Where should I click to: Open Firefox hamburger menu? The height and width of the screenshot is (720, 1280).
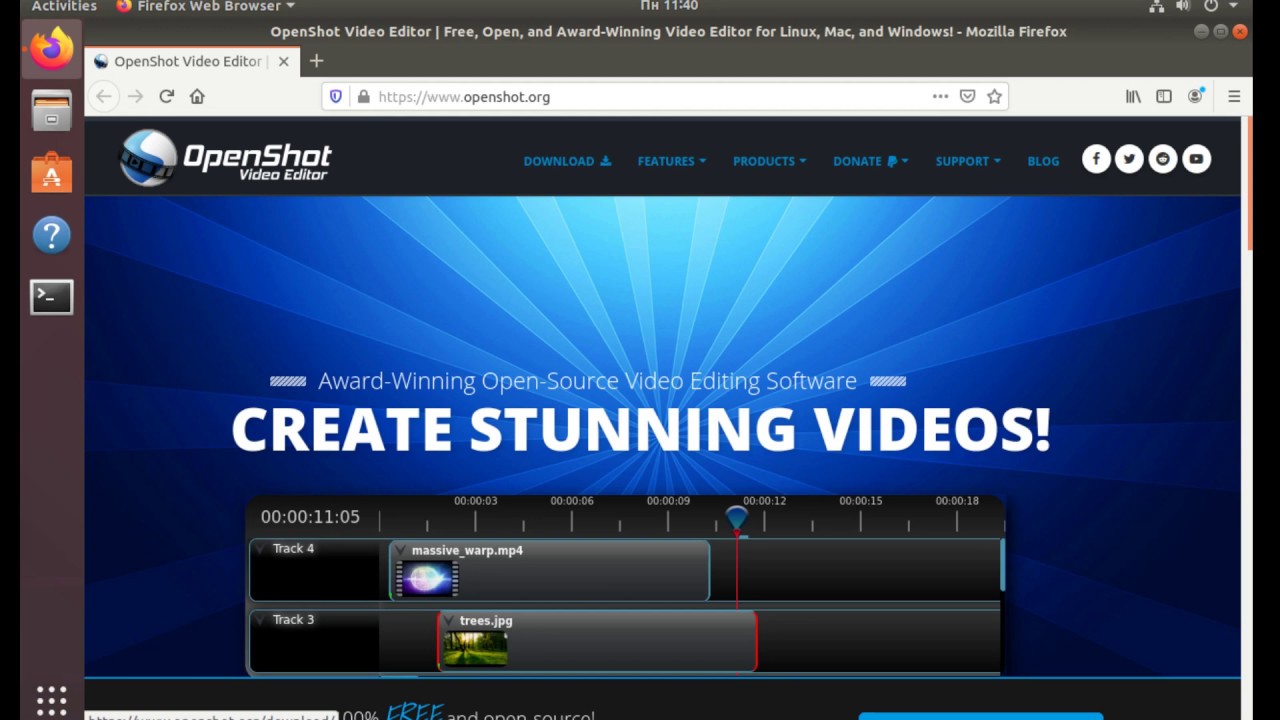click(1234, 96)
